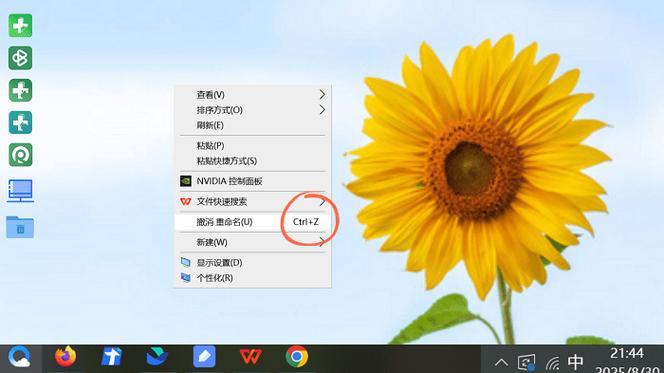Open NVIDIA 控制面板 from the menu

point(252,181)
